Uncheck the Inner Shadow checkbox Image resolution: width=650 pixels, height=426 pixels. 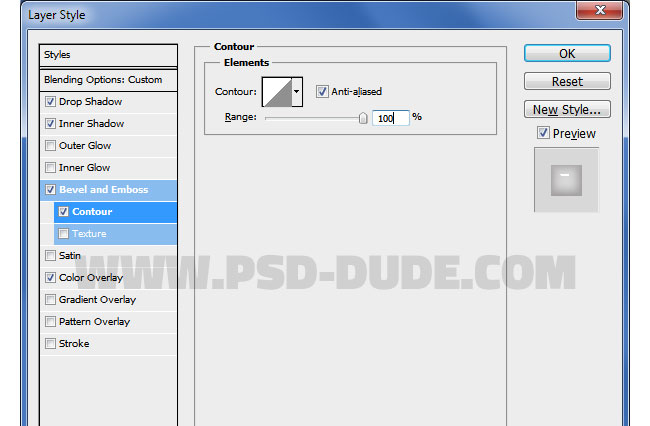click(50, 123)
